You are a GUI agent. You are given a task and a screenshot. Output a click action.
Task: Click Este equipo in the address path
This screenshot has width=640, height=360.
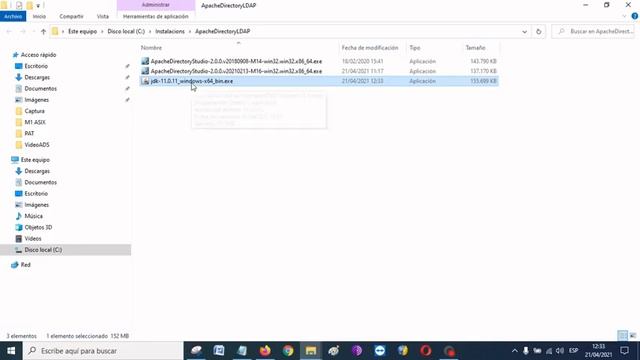coord(82,31)
